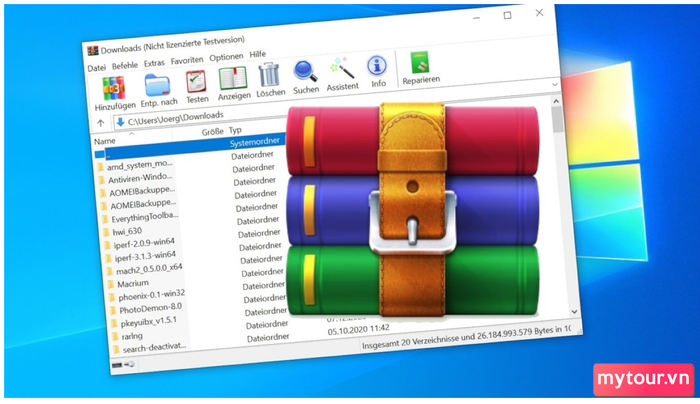Click the key icon in status bar

tap(130, 364)
